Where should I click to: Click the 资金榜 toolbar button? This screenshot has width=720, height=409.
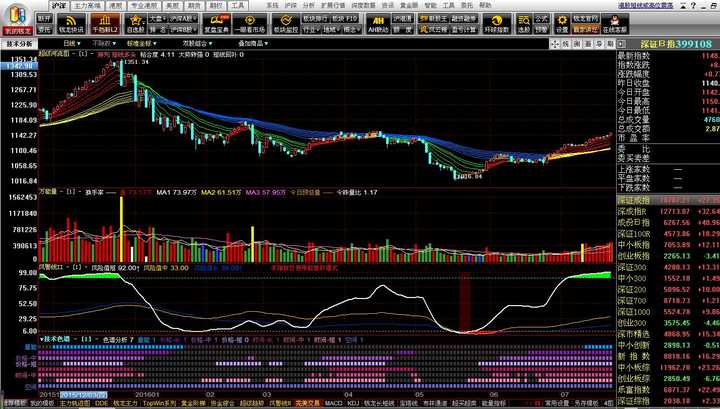point(433,29)
